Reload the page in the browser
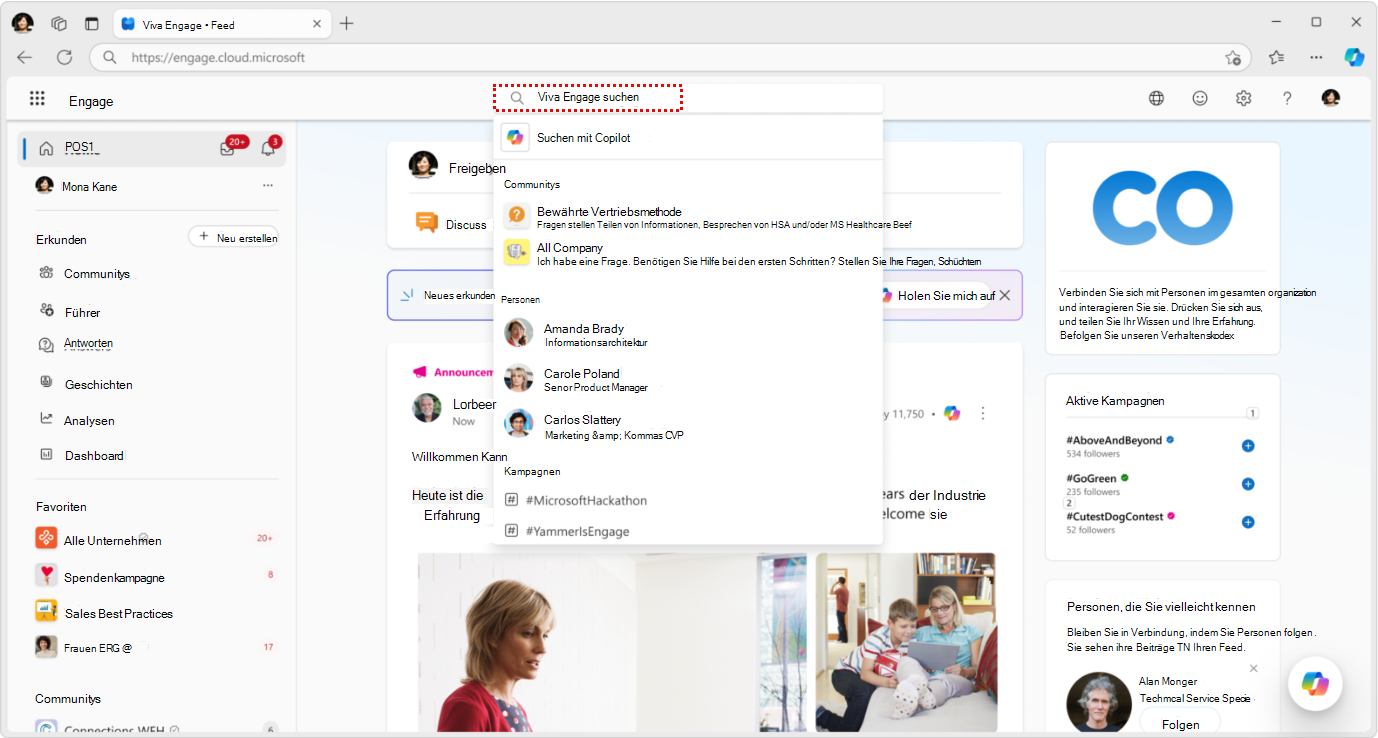Screen dimensions: 1378x738 click(64, 57)
